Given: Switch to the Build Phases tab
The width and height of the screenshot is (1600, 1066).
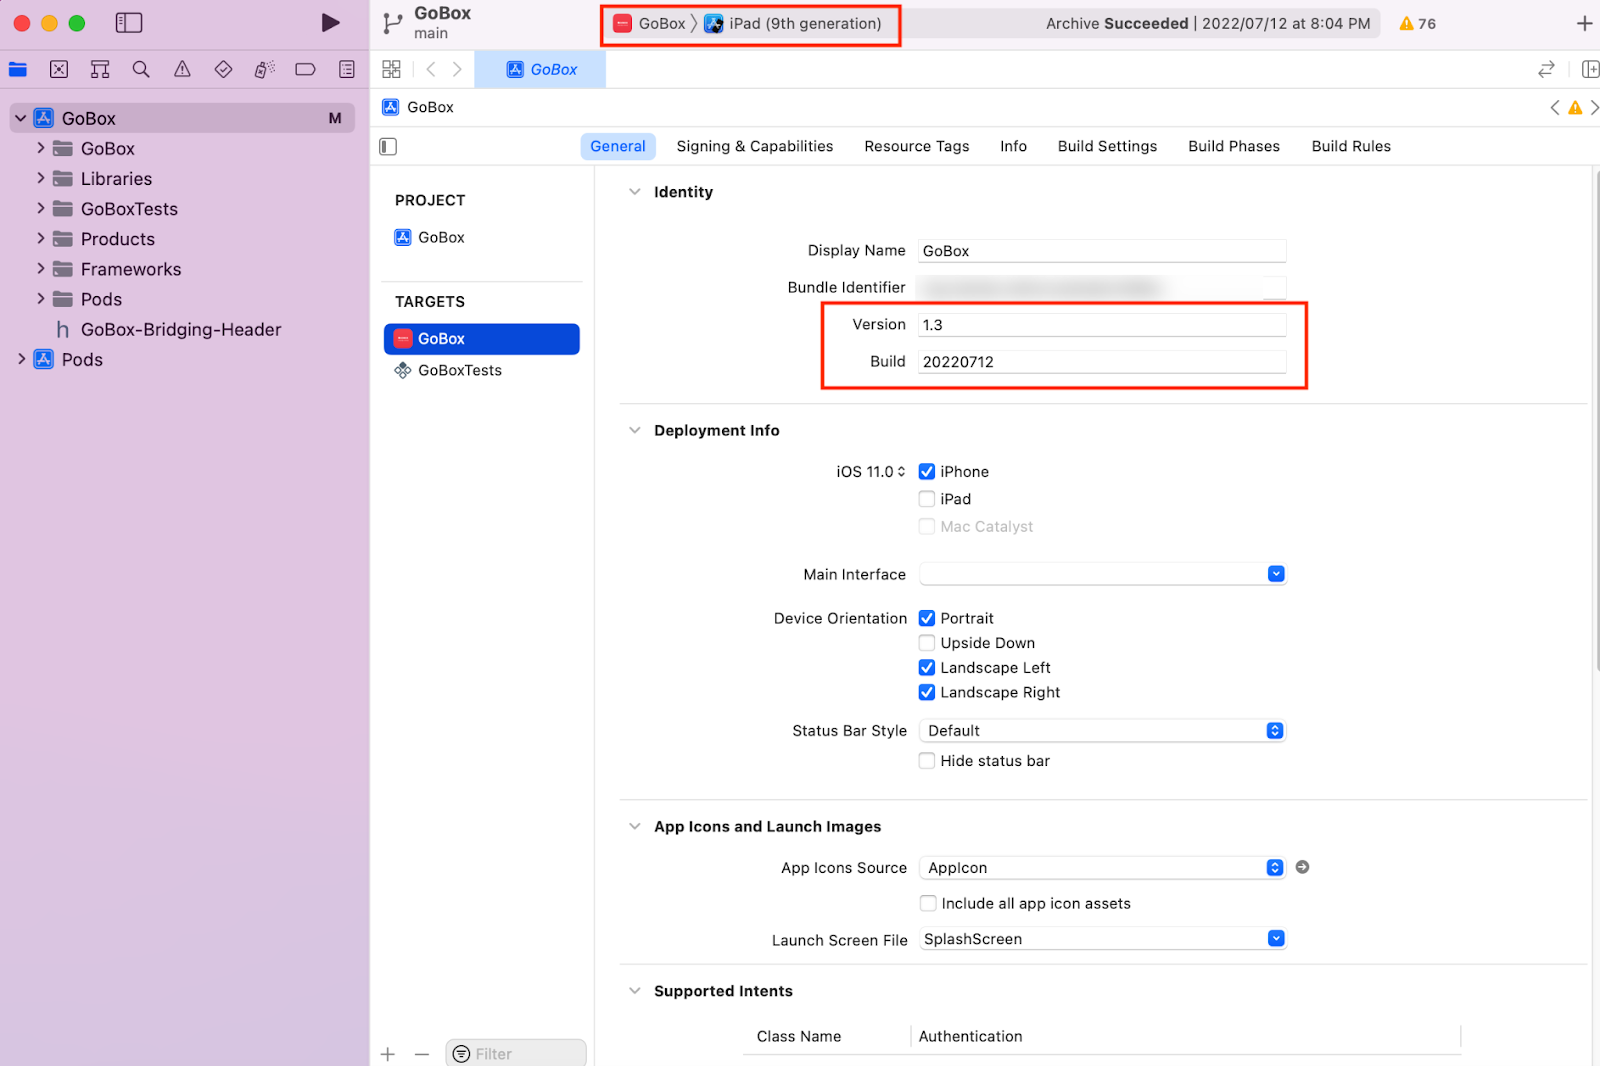Looking at the screenshot, I should tap(1234, 146).
